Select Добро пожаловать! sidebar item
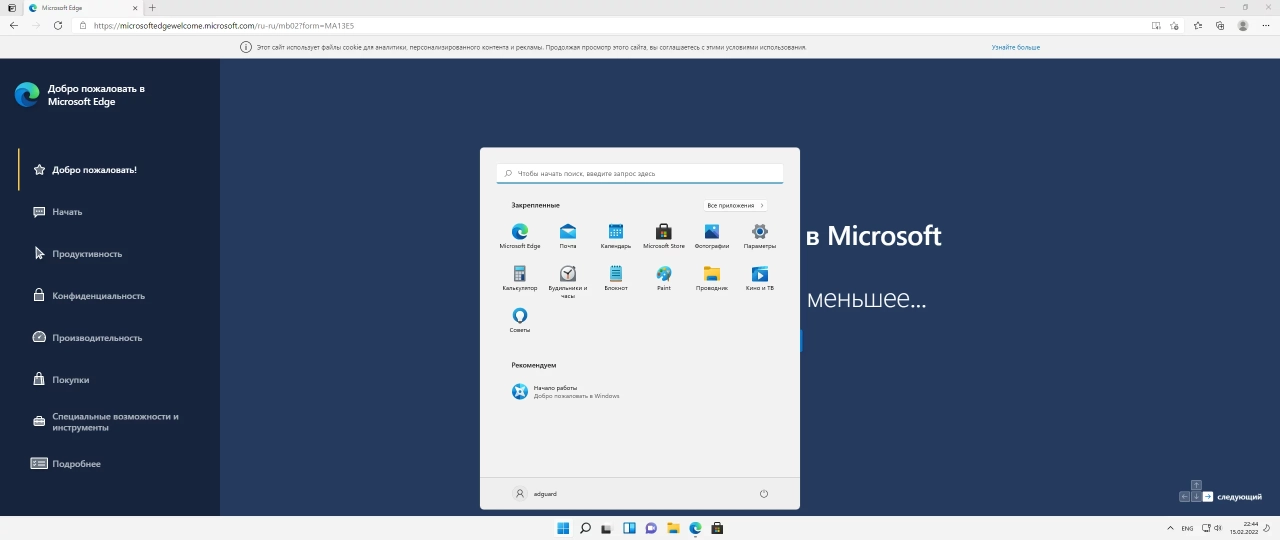This screenshot has height=540, width=1280. pyautogui.click(x=85, y=170)
